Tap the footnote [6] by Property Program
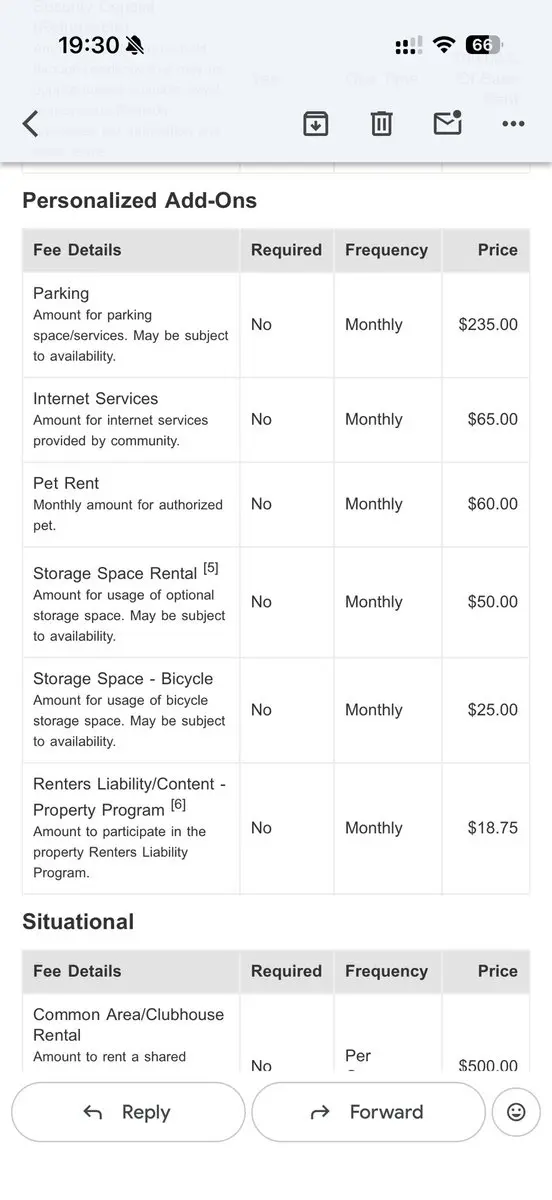552x1200 pixels. [178, 804]
